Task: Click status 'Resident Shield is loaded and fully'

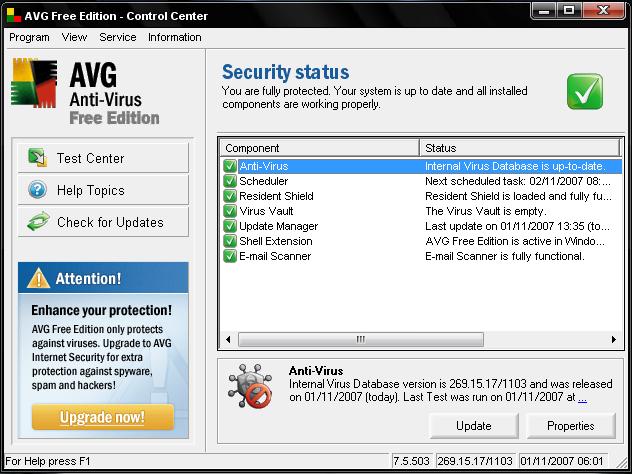Action: (x=518, y=196)
